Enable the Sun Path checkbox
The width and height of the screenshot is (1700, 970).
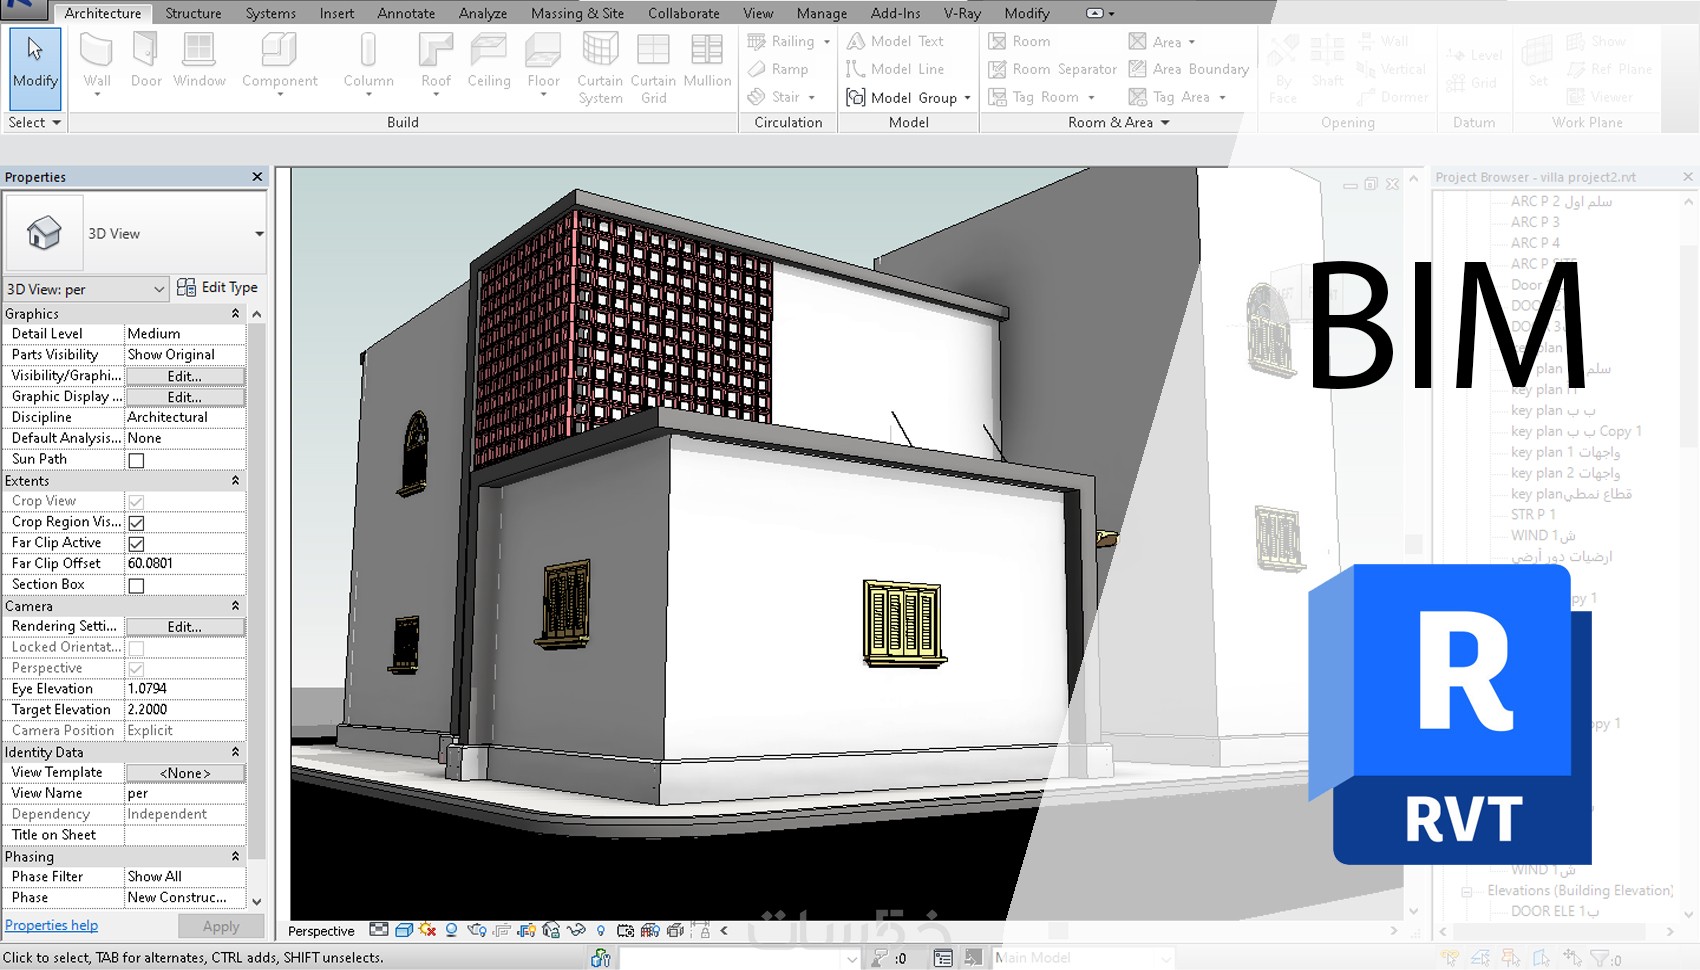[136, 460]
